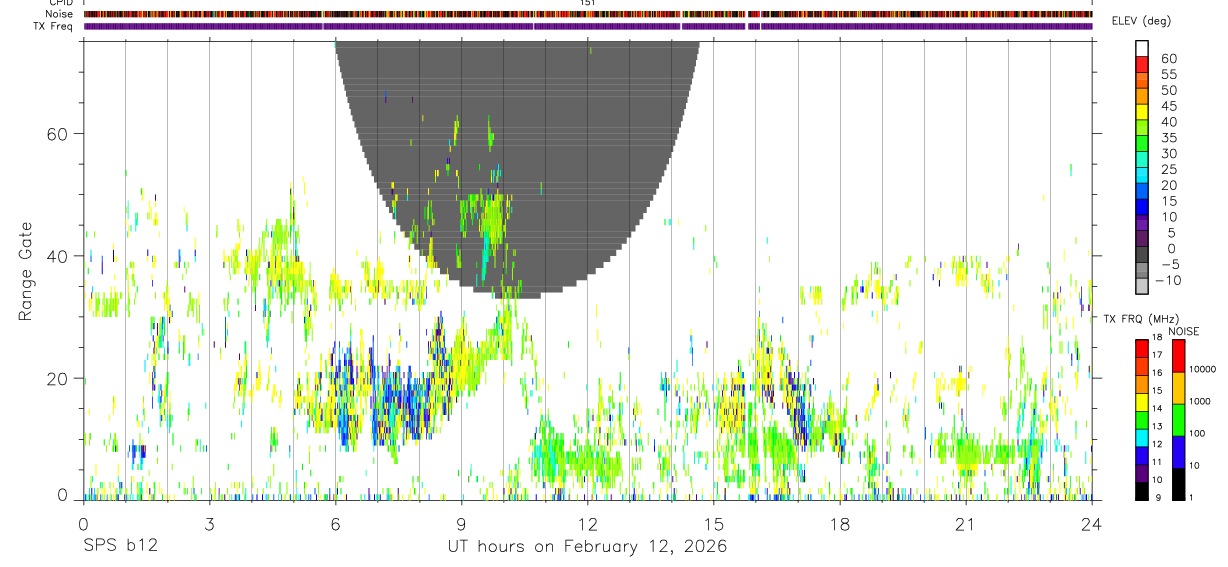Click the 3 tick label on the time axis
Image resolution: width=1228 pixels, height=567 pixels.
point(209,524)
